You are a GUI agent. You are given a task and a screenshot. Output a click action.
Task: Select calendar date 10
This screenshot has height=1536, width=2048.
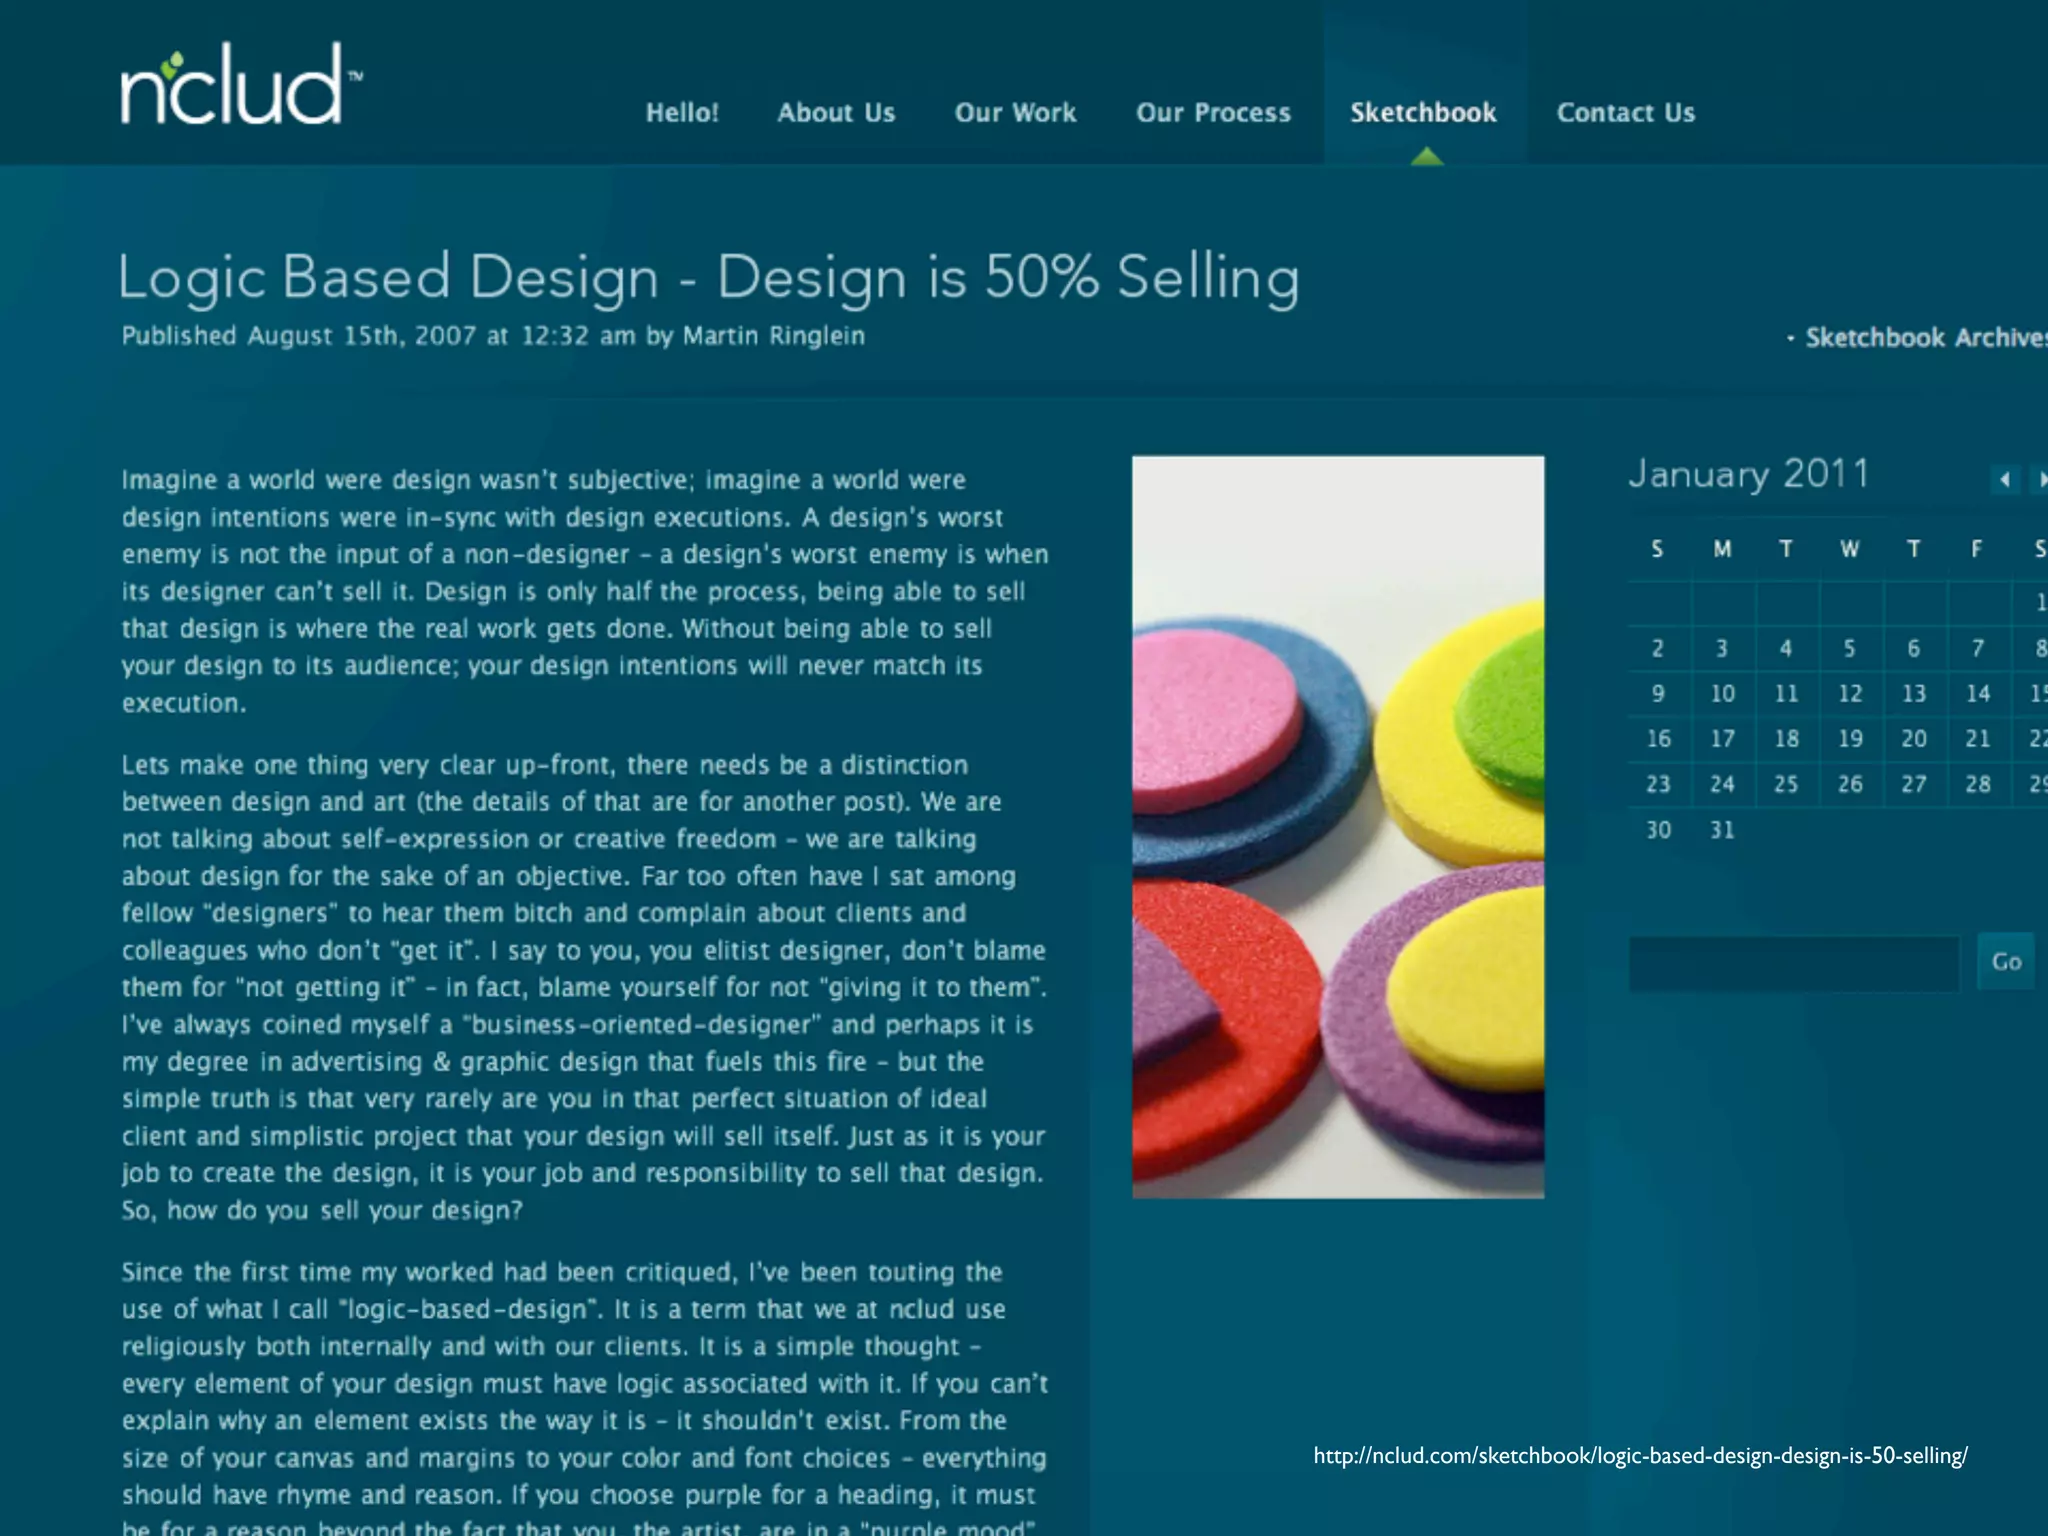coord(1722,694)
